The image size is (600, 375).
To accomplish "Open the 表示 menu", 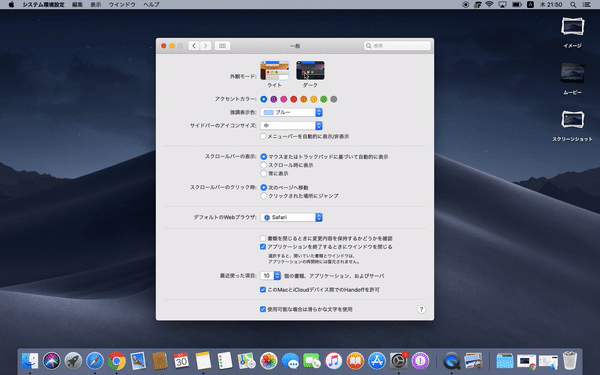I will tap(96, 5).
